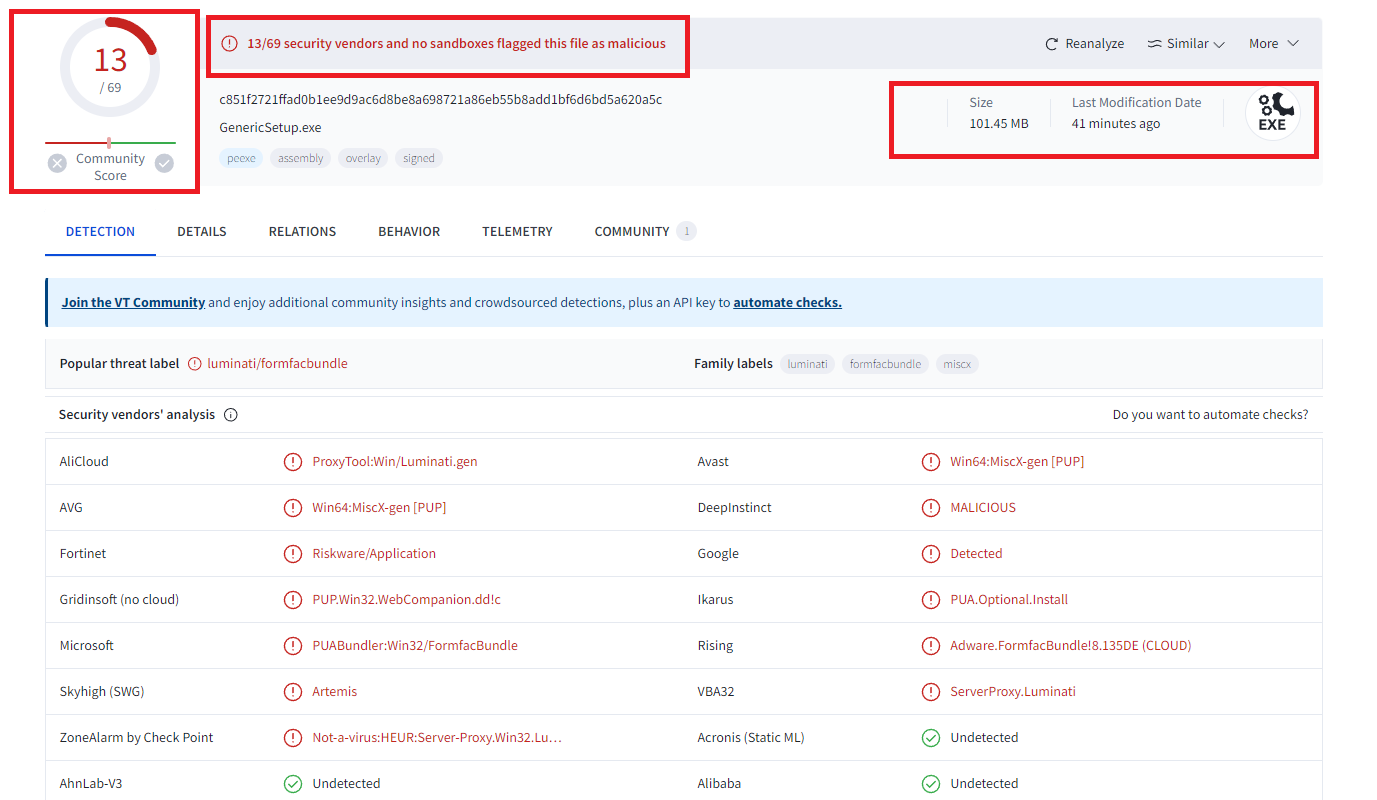Click the GenericSetup.exe file name

pos(271,128)
